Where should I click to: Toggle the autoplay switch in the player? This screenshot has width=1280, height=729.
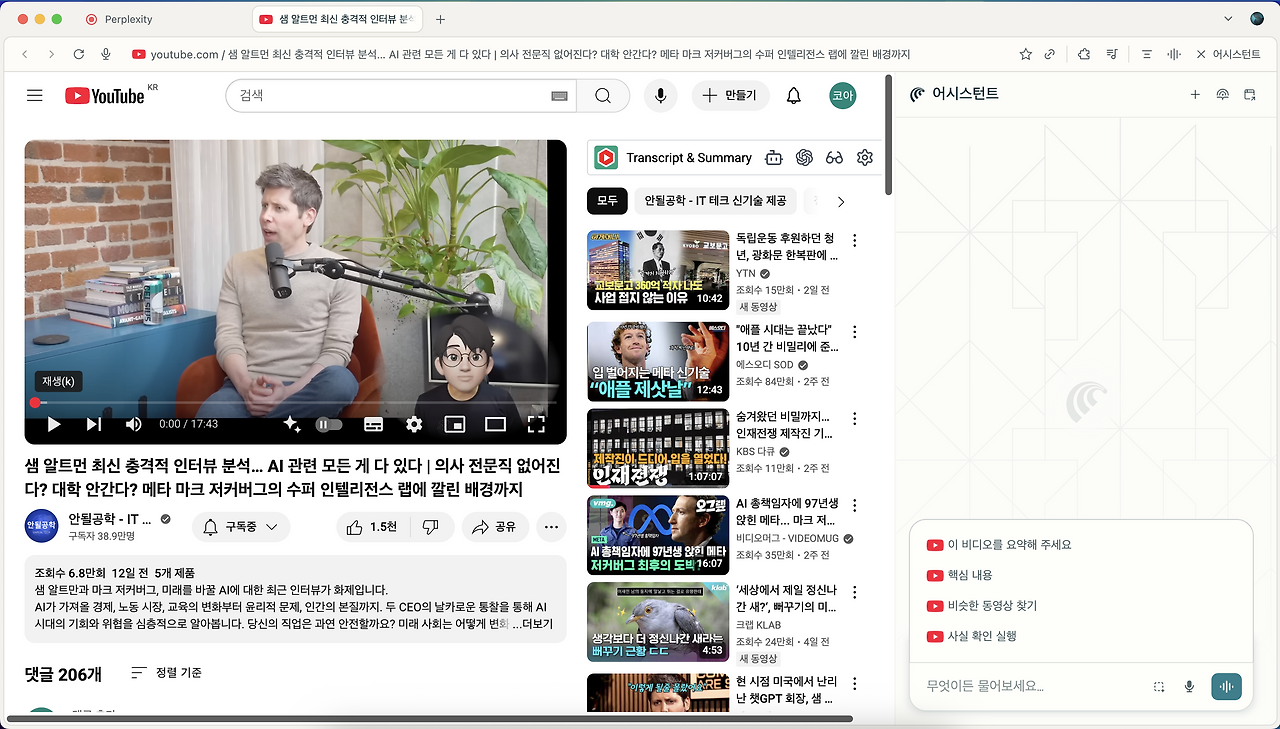click(x=329, y=424)
